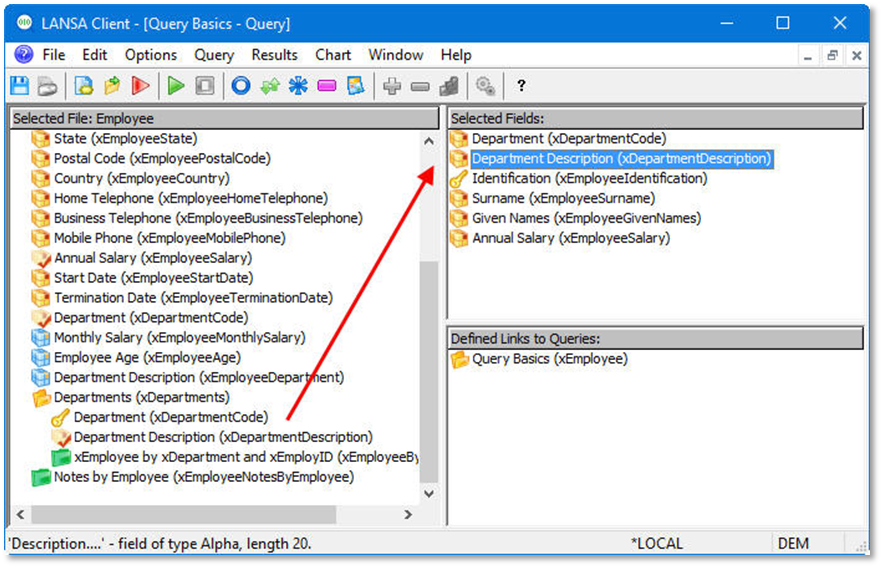Select State (xEmployeeState) field
Screen dimensions: 882x567
125,138
